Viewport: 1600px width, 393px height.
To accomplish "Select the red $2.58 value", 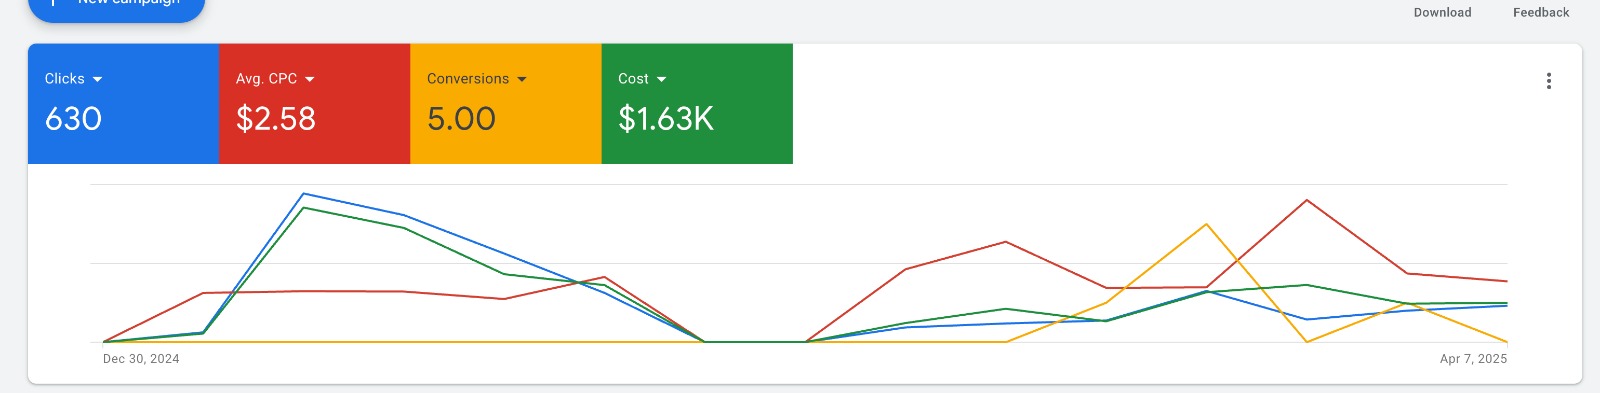I will [276, 119].
